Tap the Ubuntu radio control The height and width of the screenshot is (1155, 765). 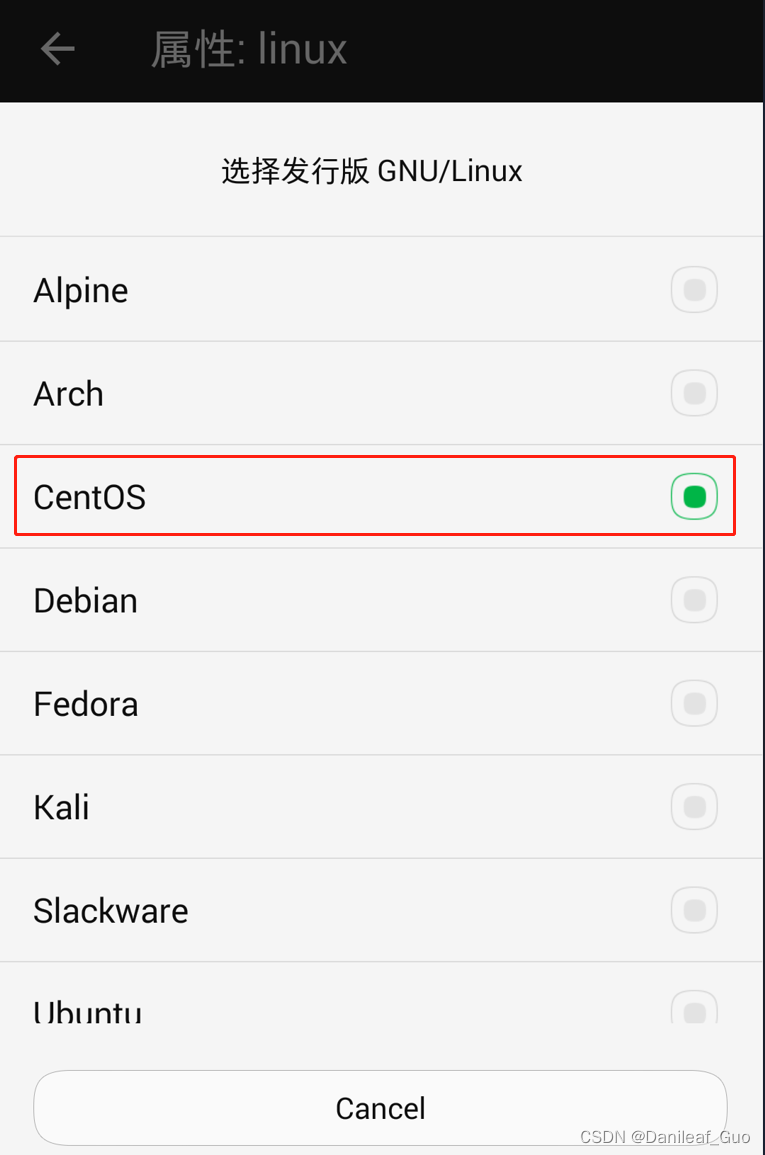tap(694, 1010)
